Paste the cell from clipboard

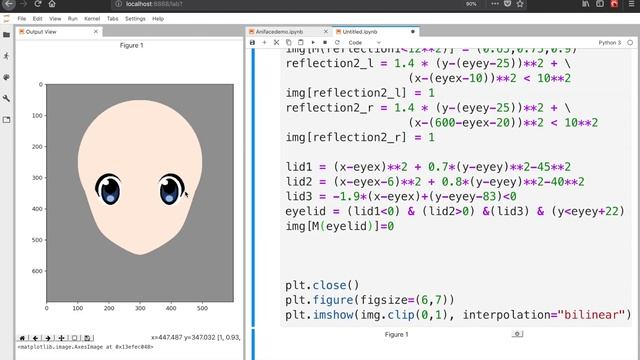coord(301,42)
